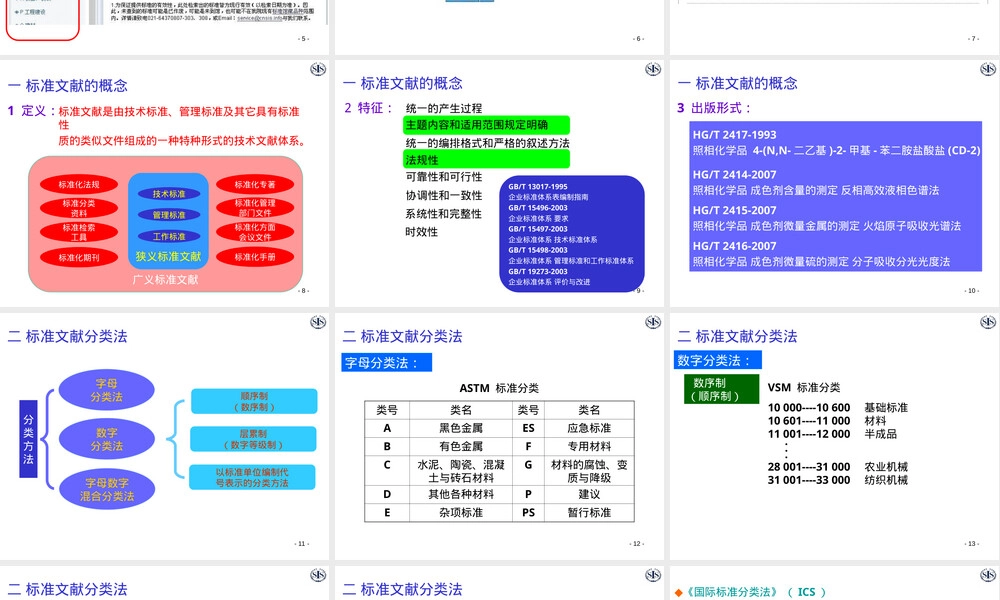
Task: Open the slide 9 thumbnail about 特征
Action: (x=499, y=183)
